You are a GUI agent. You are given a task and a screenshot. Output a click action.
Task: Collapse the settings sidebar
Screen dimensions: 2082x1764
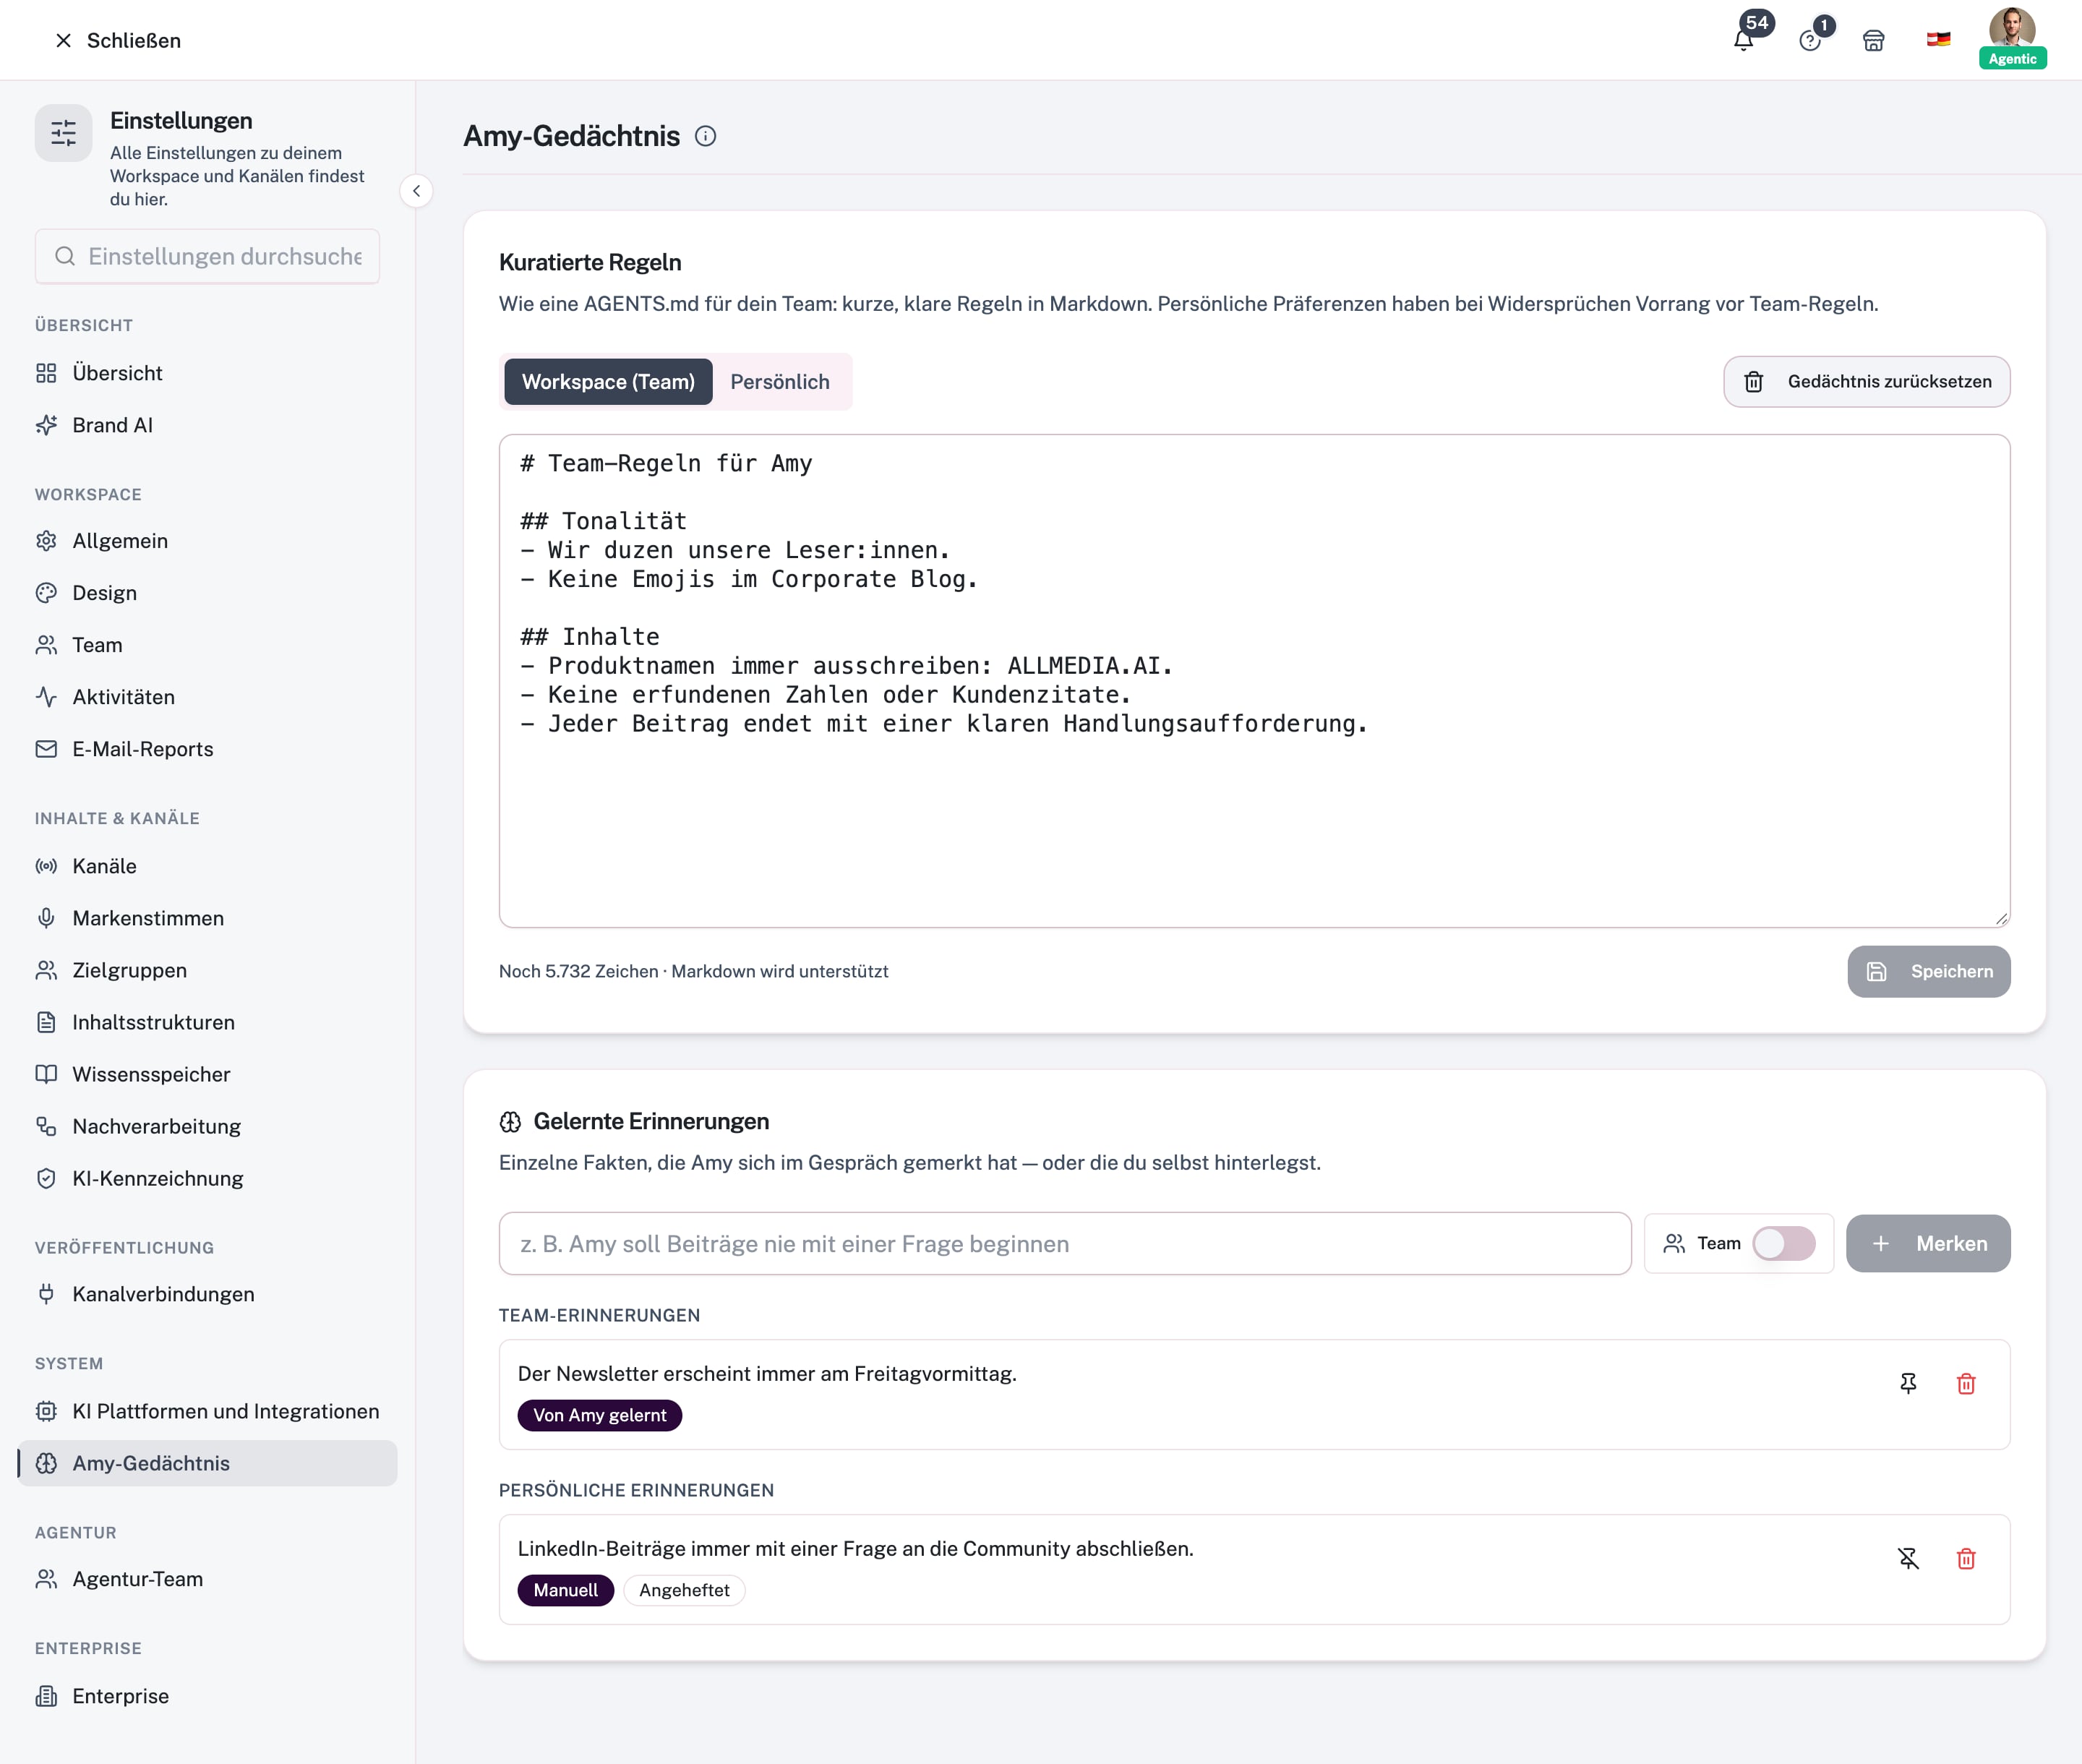point(416,191)
